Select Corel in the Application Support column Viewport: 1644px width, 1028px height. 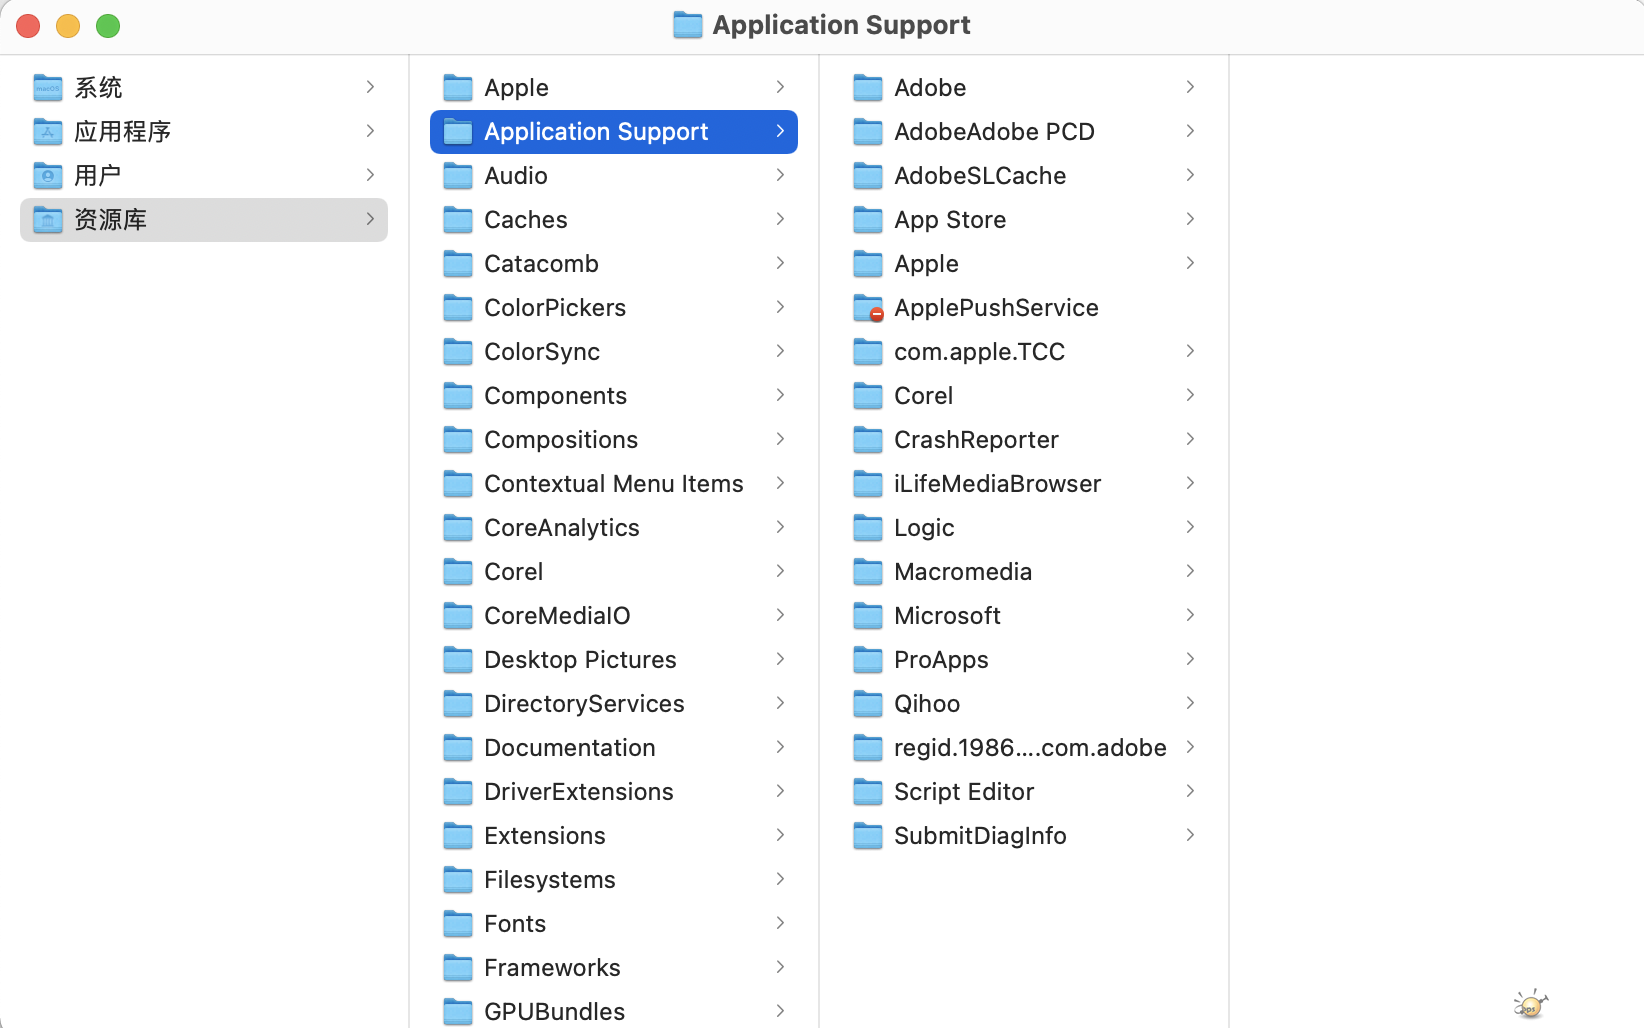click(1024, 396)
